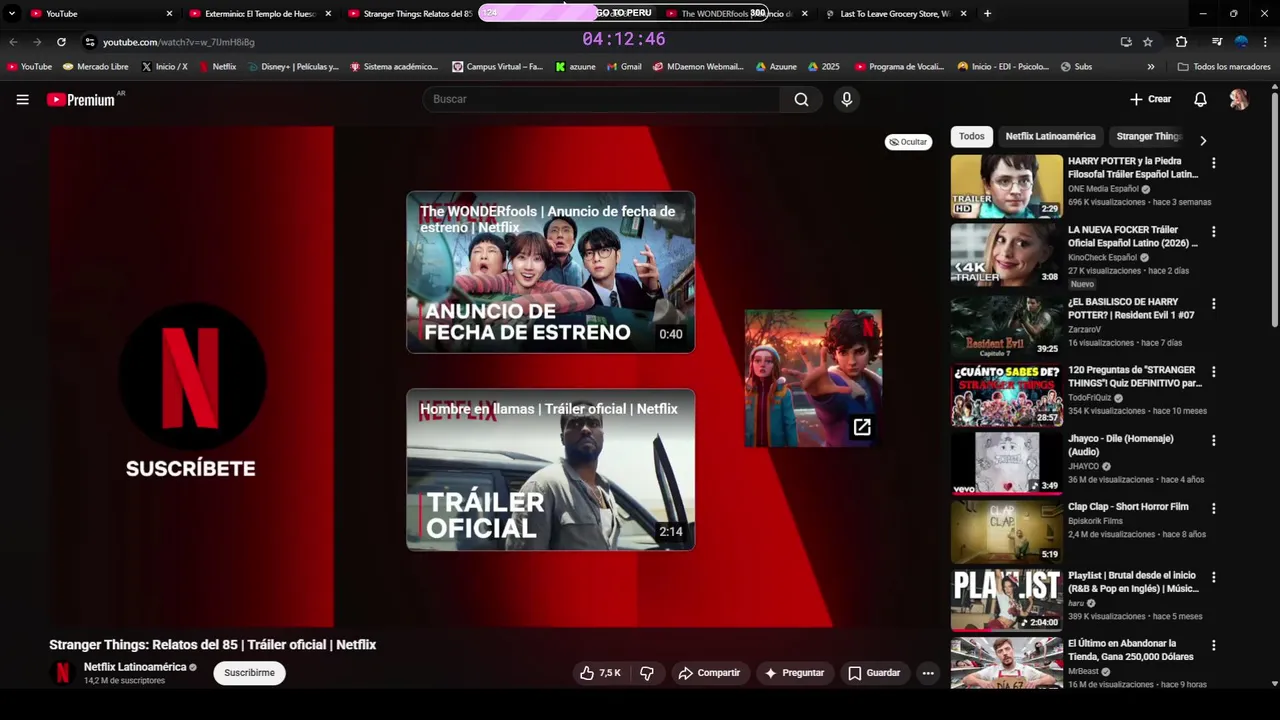Show next filter chips with the right chevron
This screenshot has height=720, width=1280.
1203,141
